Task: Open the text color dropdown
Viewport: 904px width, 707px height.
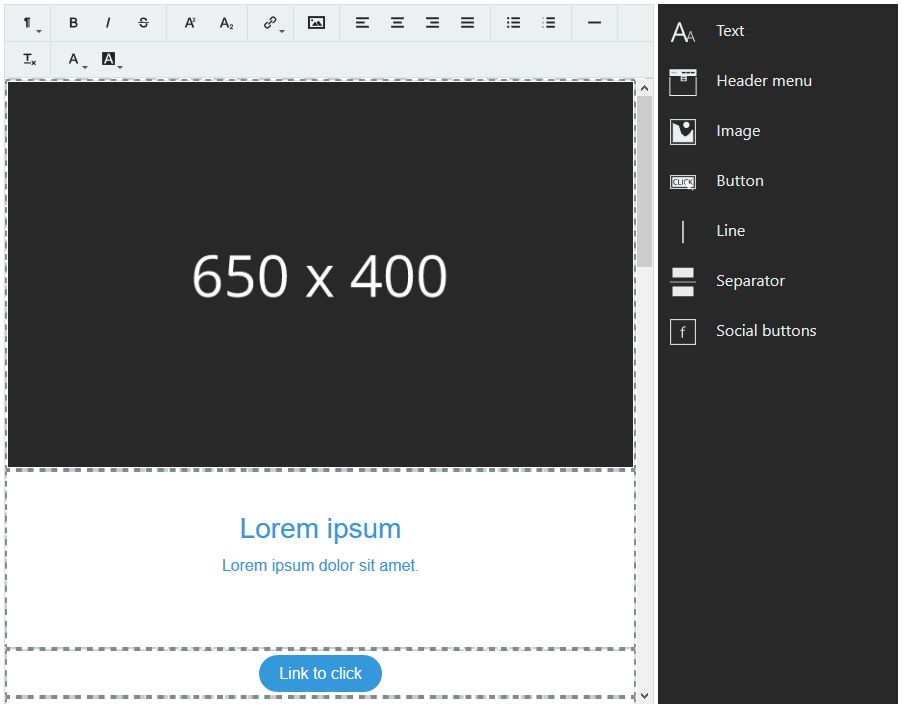Action: tap(76, 60)
